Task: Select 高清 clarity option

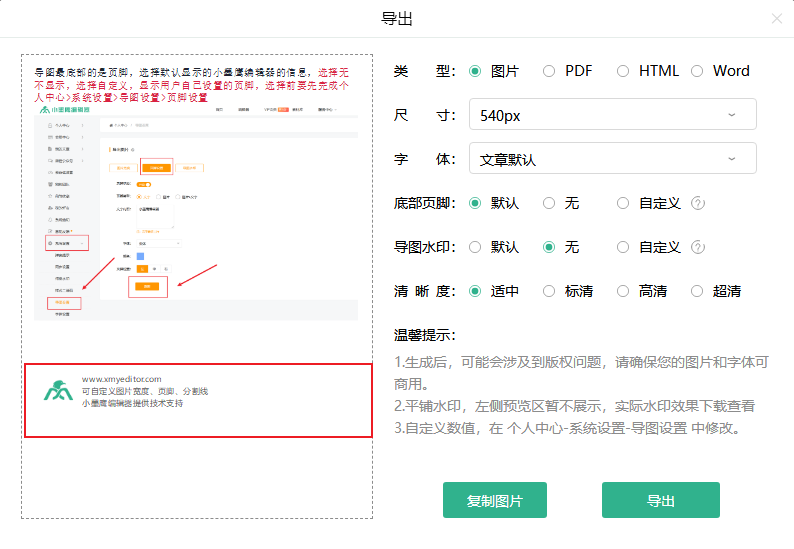Action: tap(623, 291)
